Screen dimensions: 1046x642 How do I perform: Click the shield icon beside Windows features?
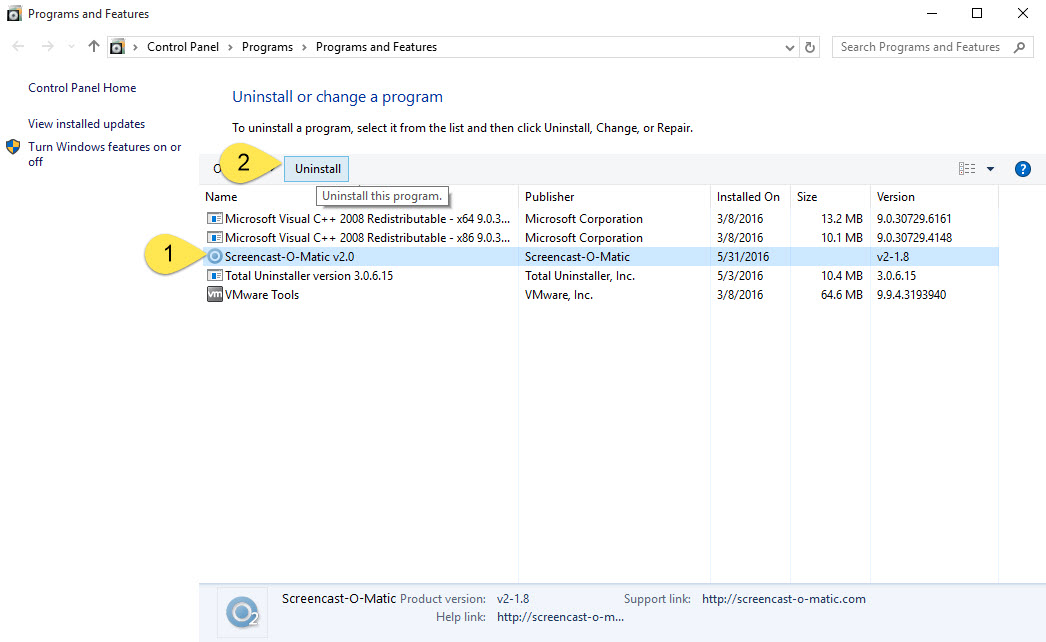(13, 147)
